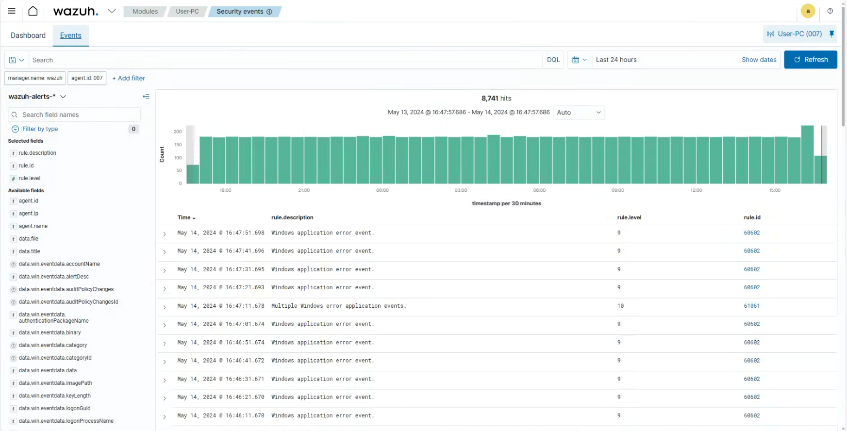
Task: Open the calendar quick date menu
Action: pyautogui.click(x=579, y=60)
